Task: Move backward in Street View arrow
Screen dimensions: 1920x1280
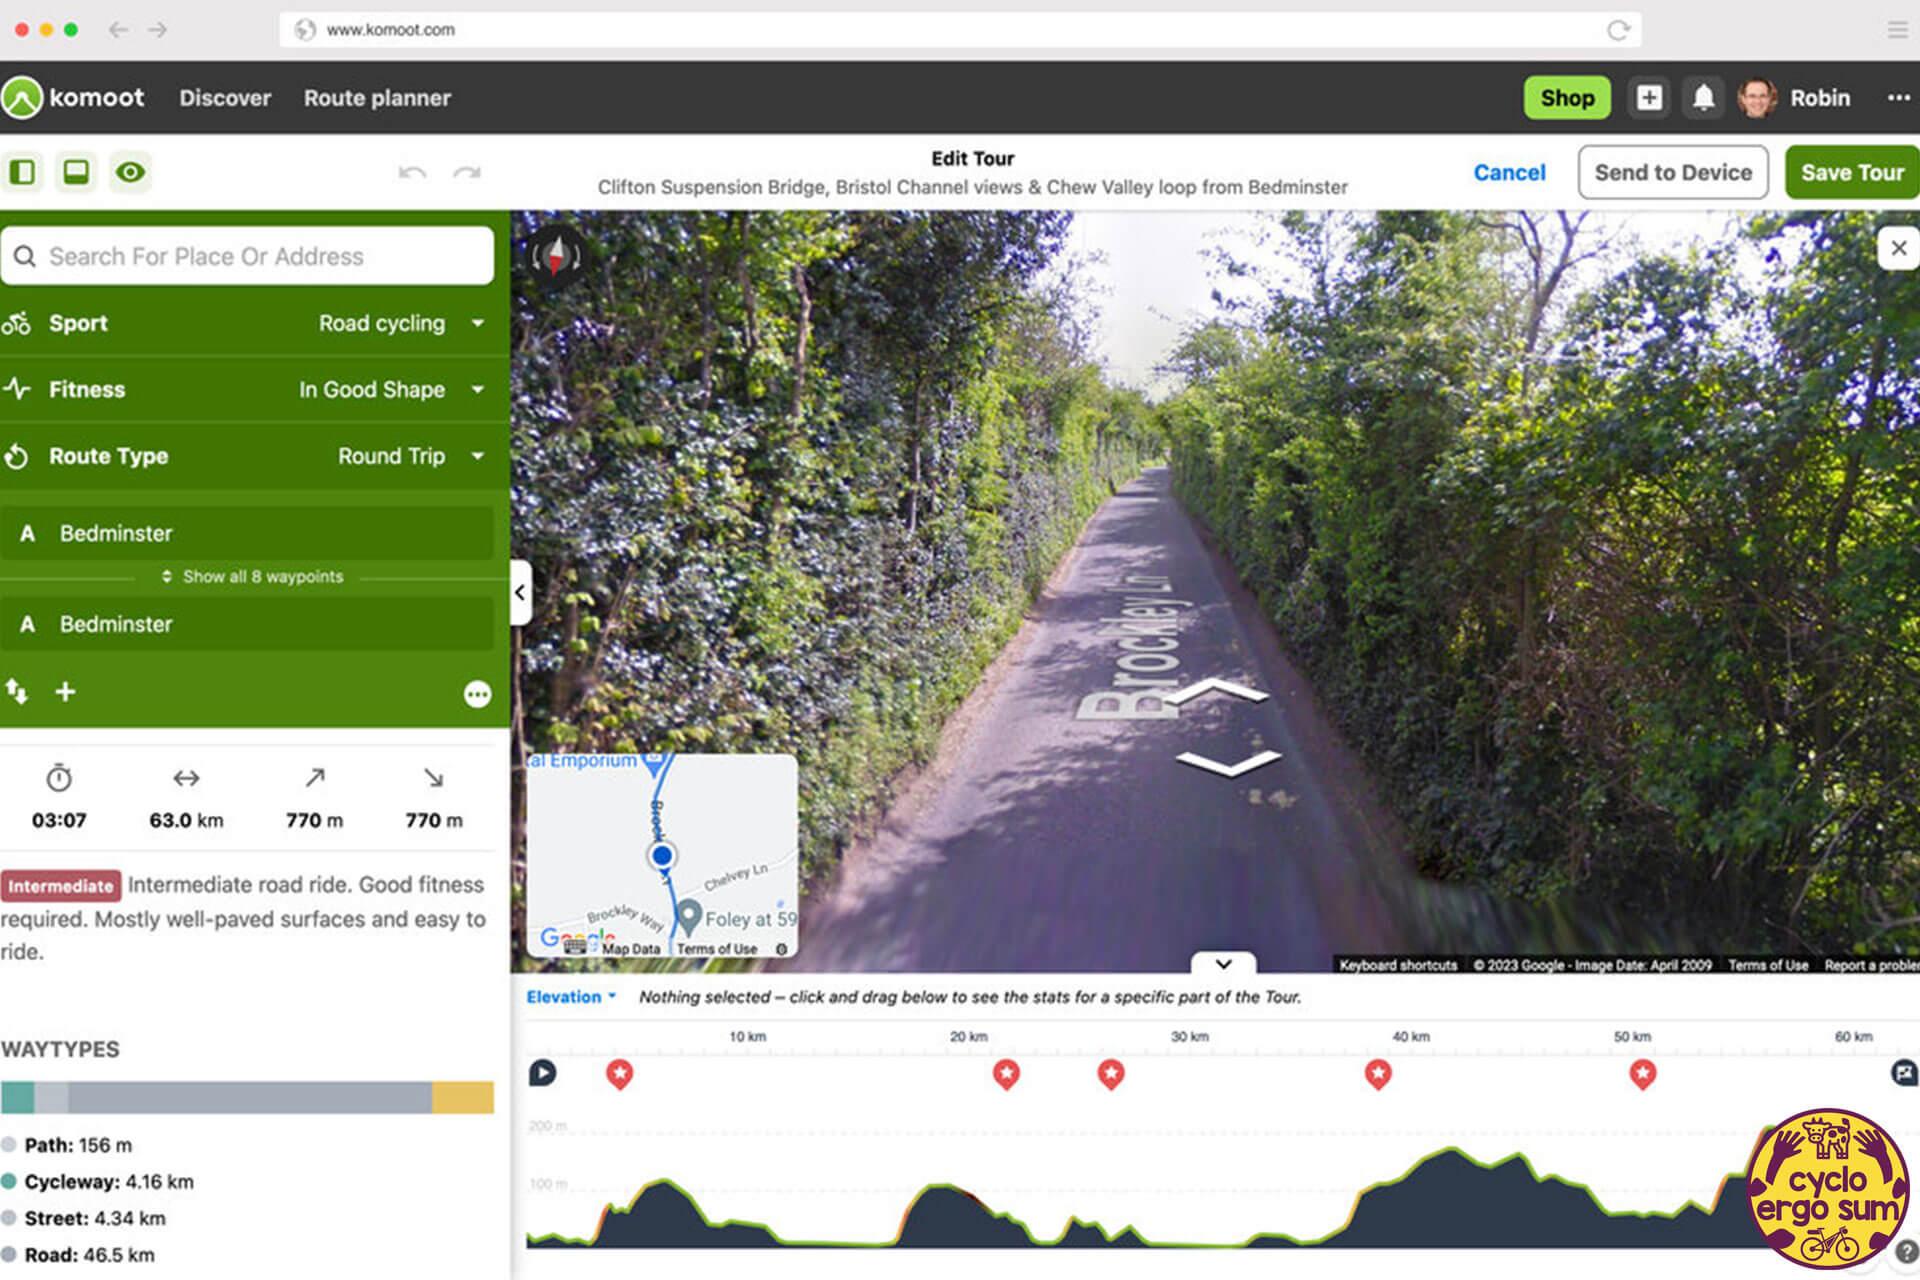Action: click(x=1229, y=763)
